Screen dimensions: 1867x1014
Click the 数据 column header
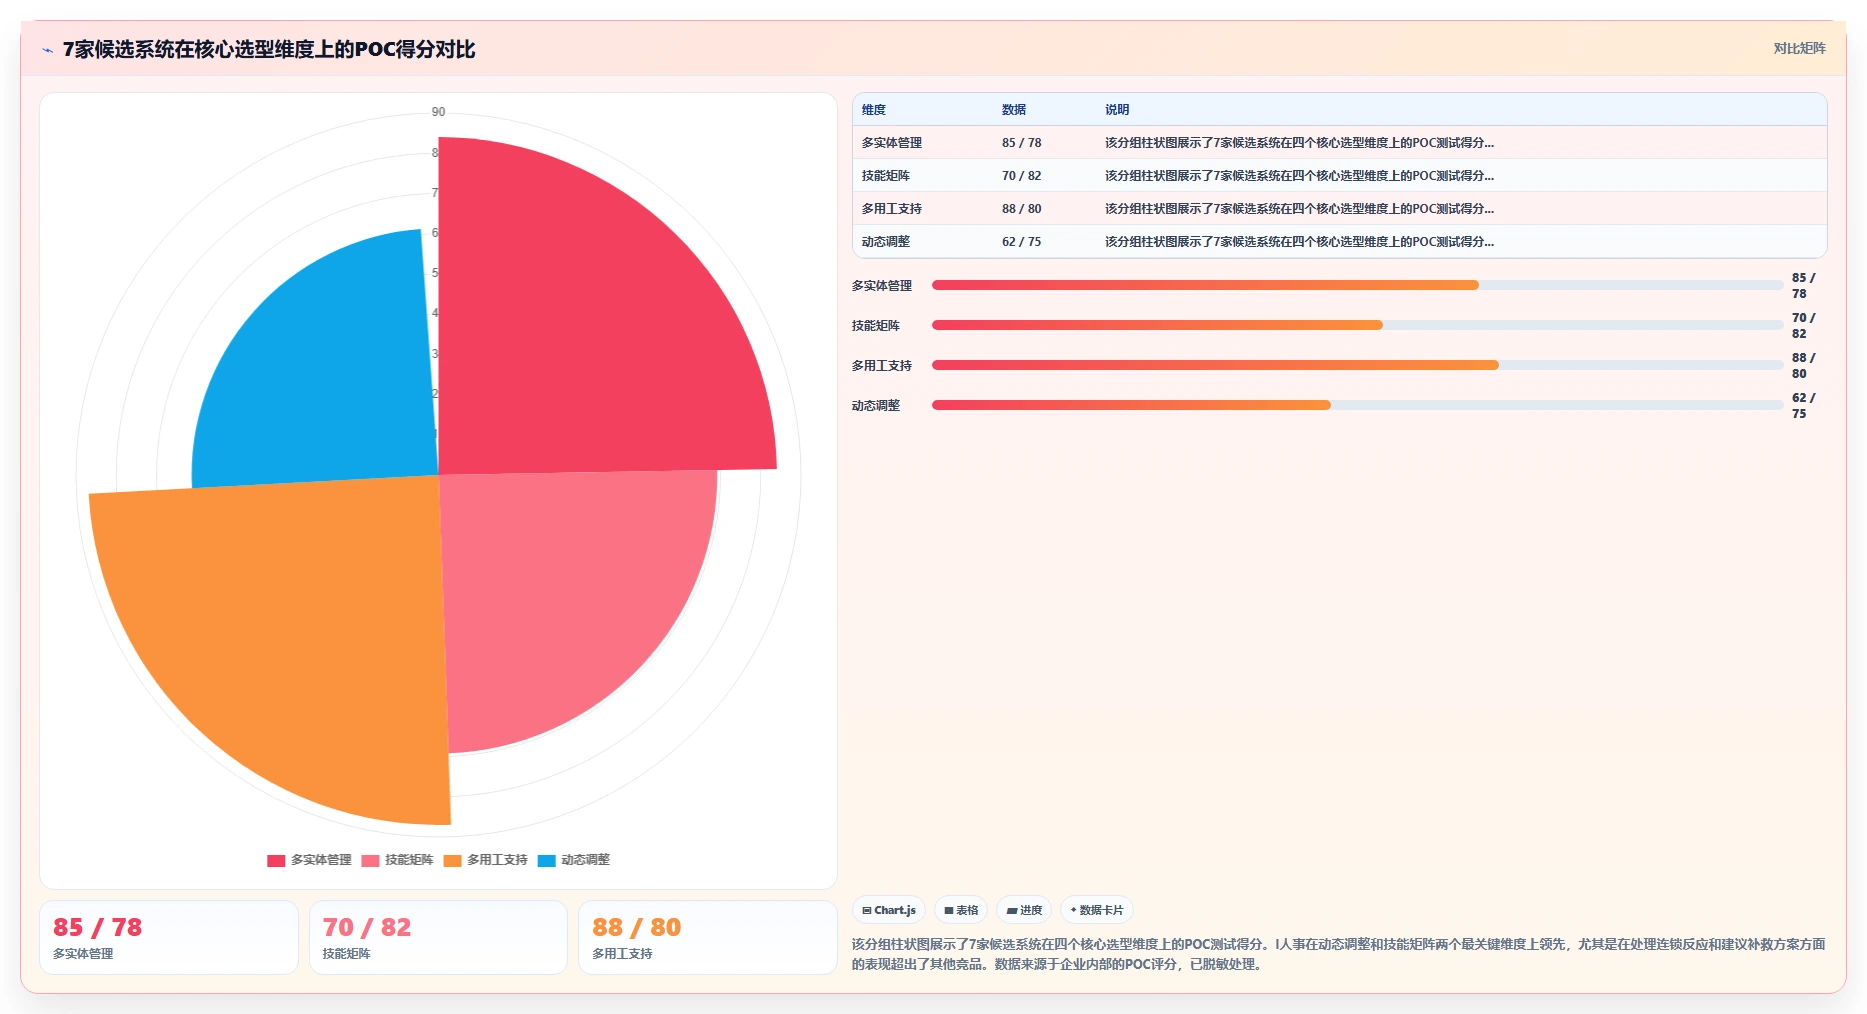click(x=1014, y=109)
